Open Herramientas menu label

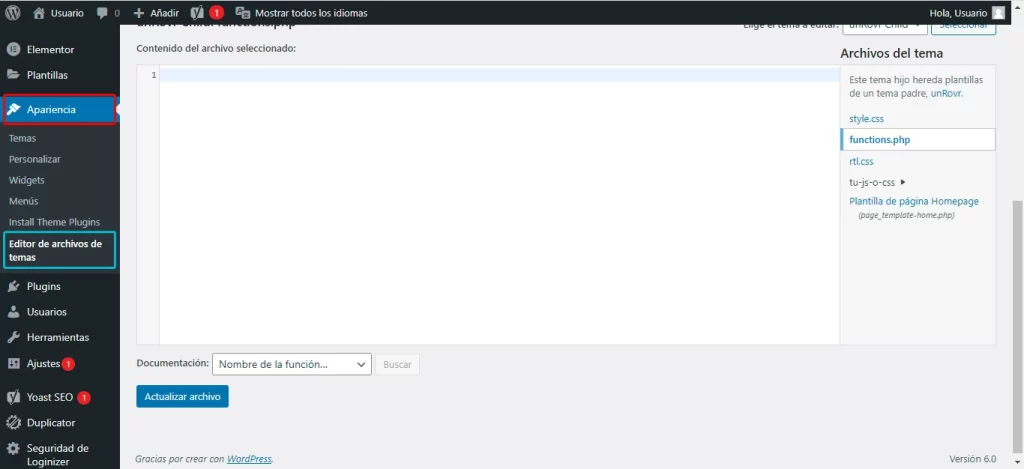point(58,337)
